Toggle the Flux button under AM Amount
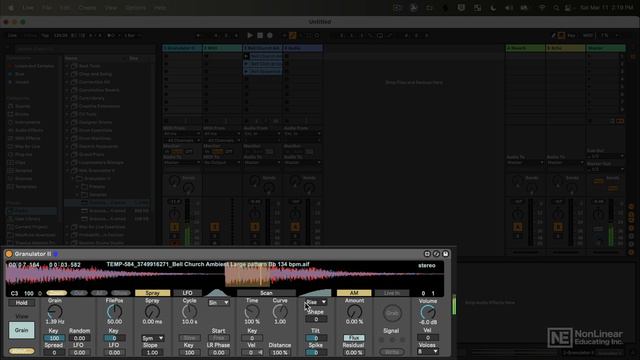 [x=354, y=338]
